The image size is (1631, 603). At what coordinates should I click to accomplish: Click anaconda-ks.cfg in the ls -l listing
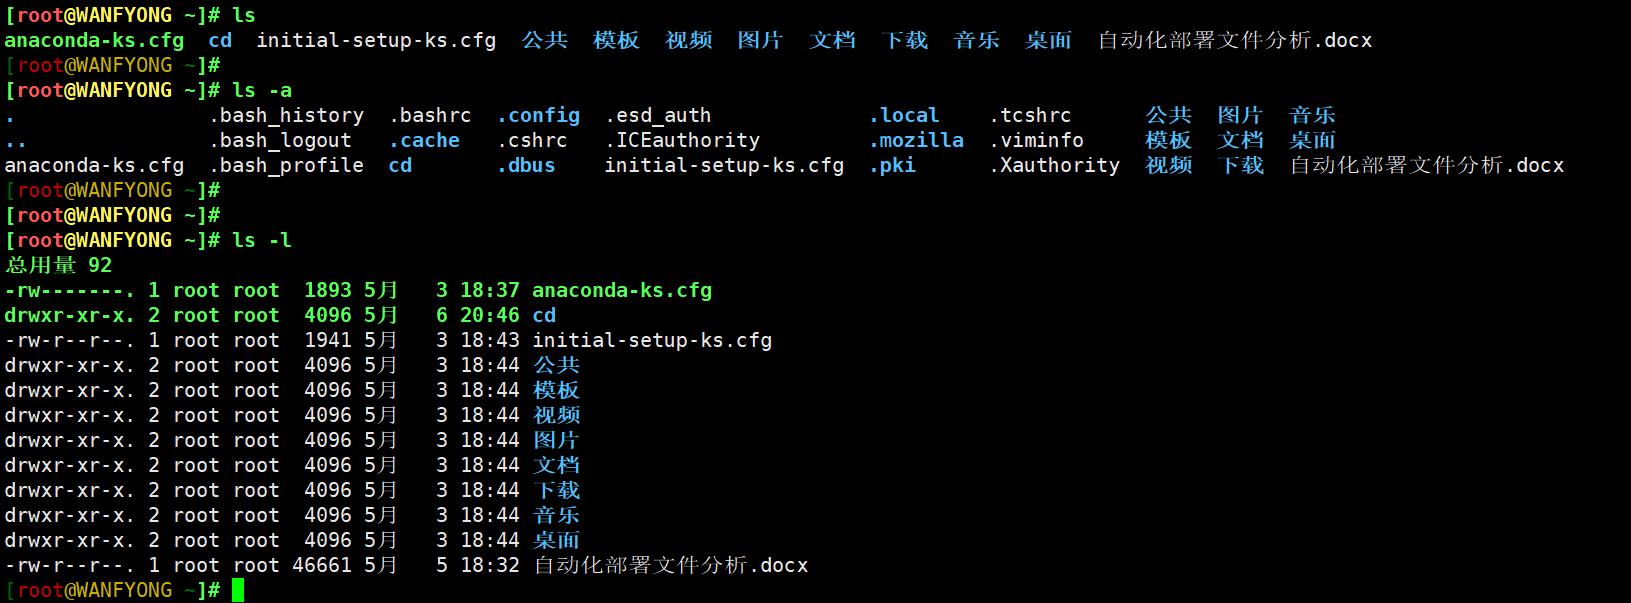[622, 291]
